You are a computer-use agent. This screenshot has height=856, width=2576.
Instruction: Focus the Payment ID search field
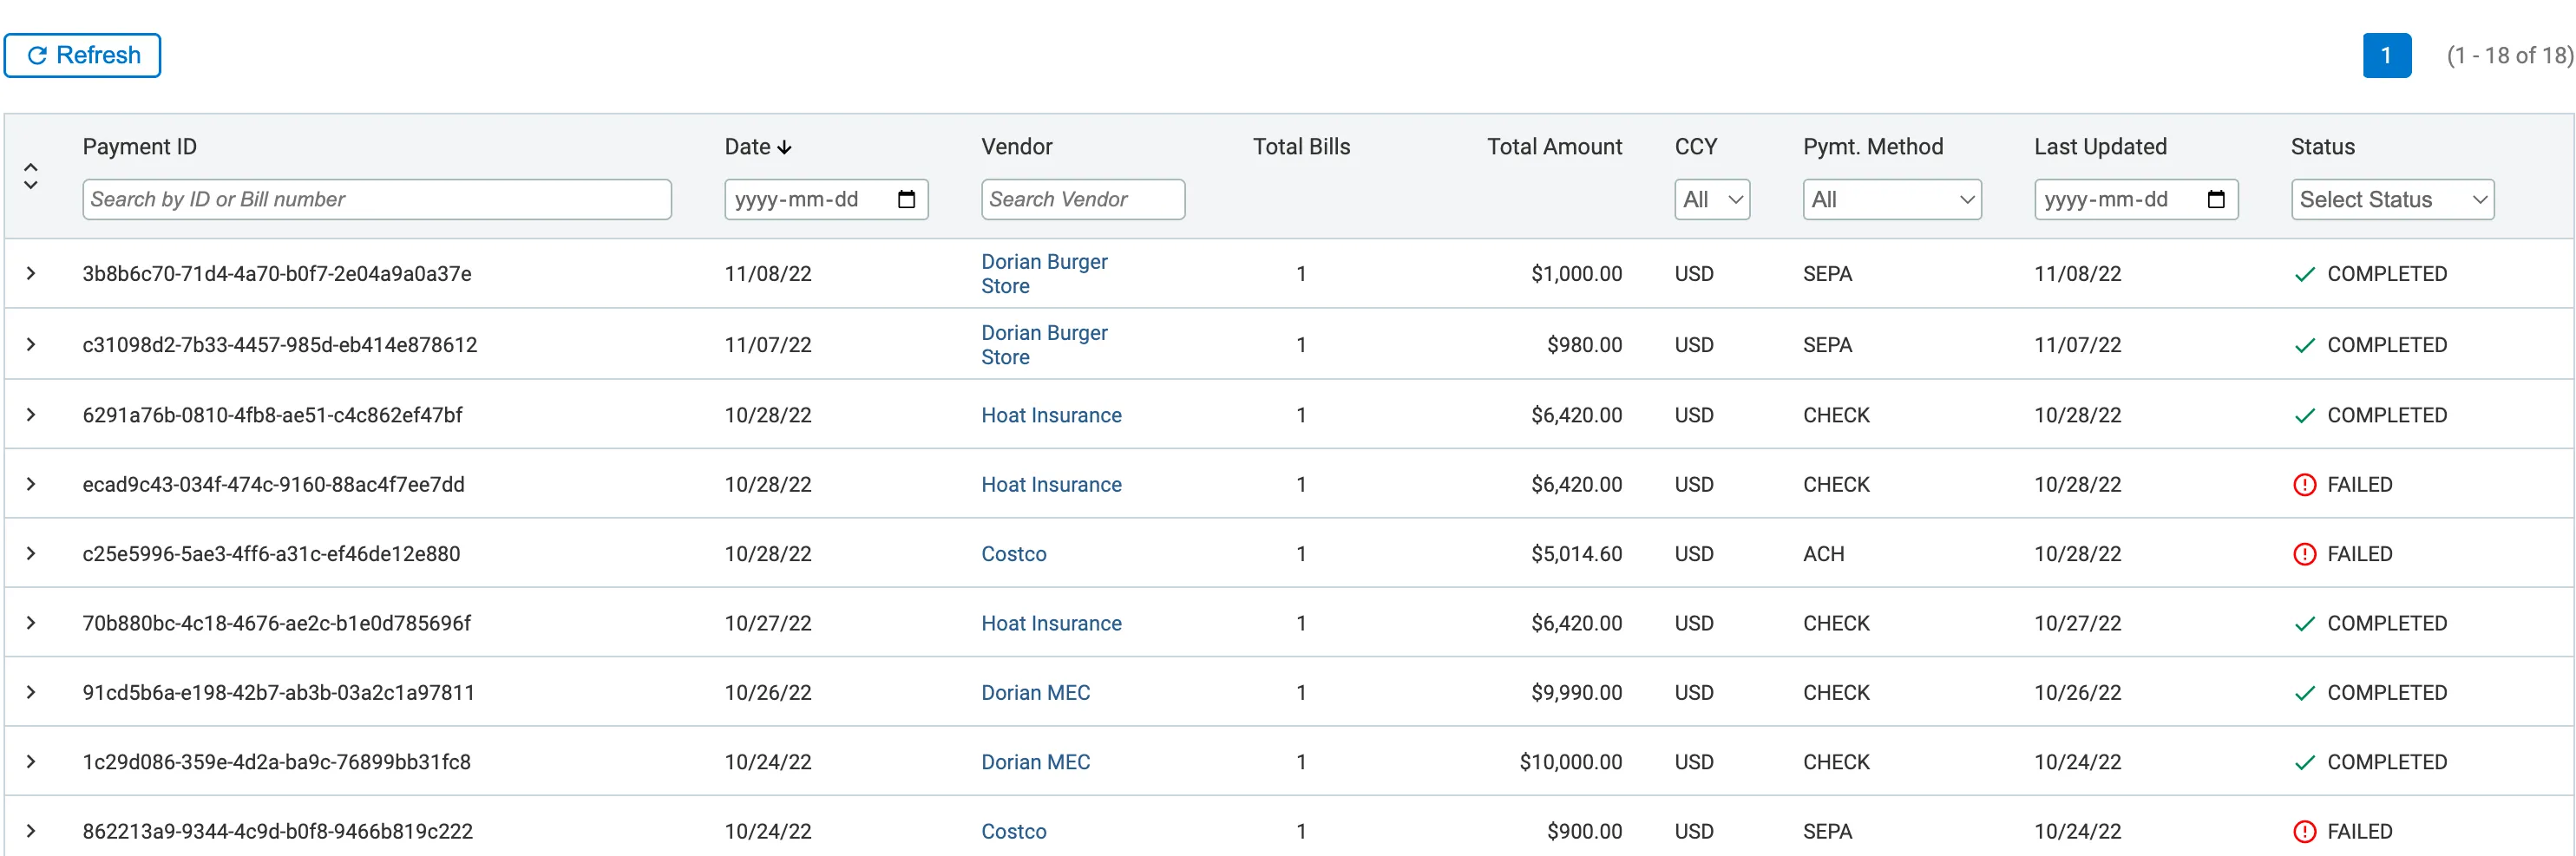coord(377,199)
